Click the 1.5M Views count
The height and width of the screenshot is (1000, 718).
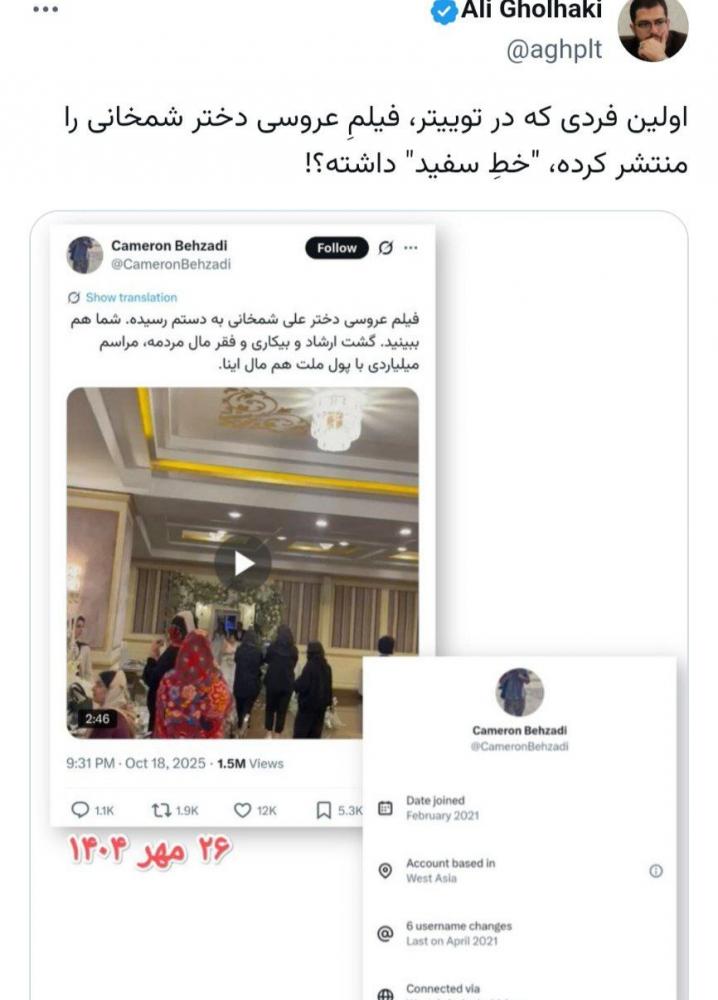tap(250, 763)
